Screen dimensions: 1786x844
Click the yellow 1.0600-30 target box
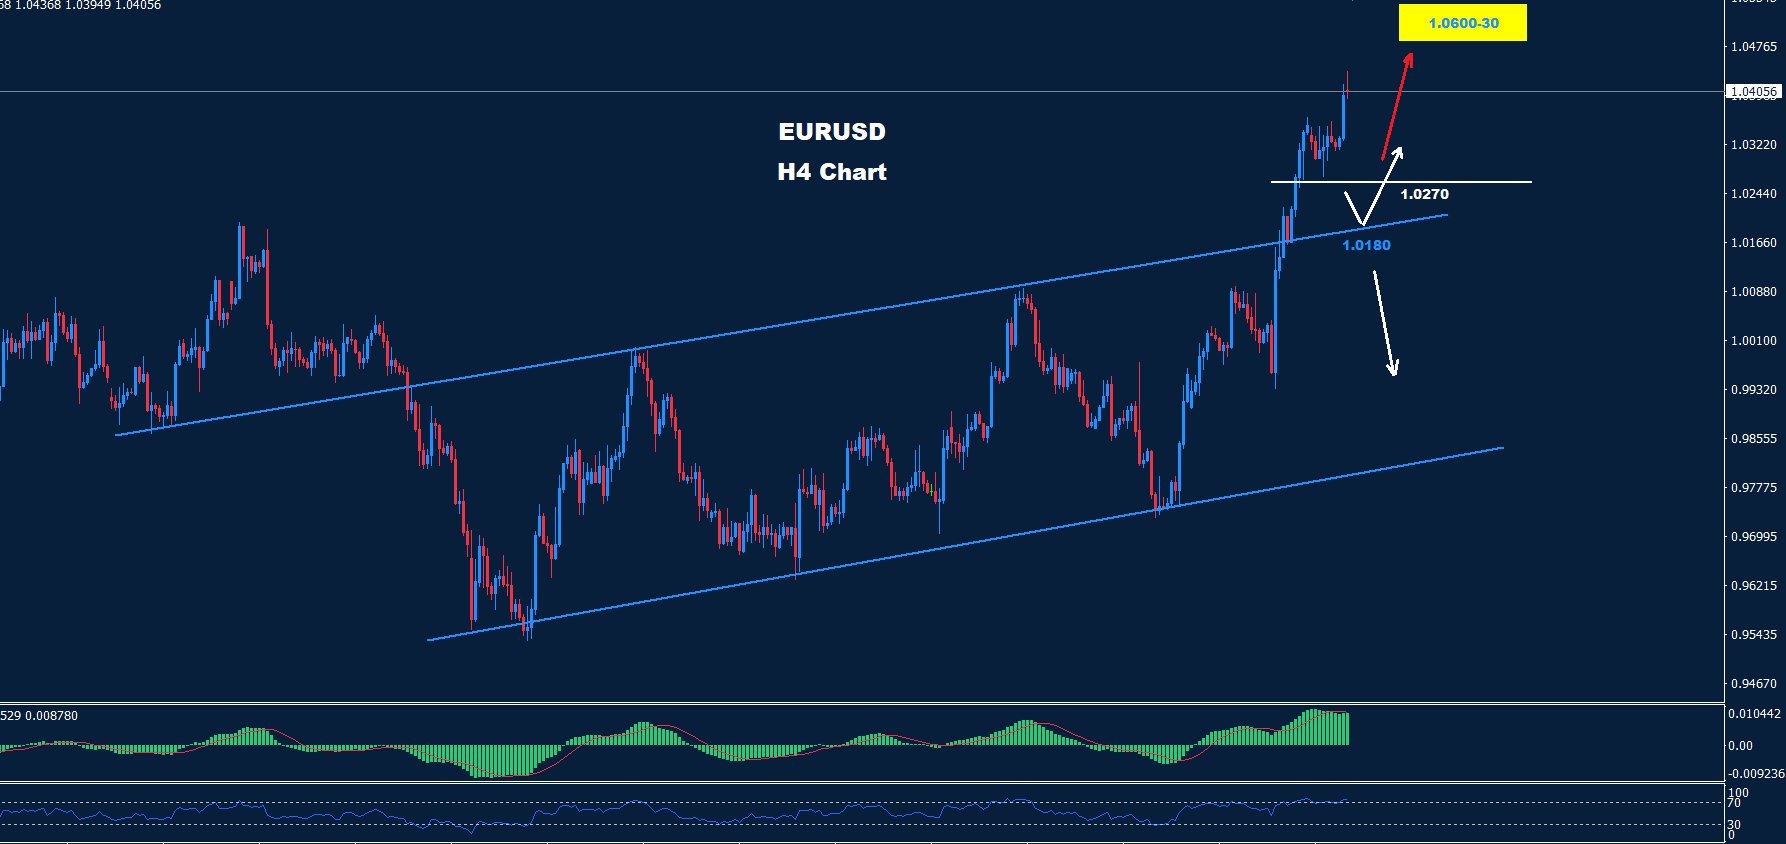pyautogui.click(x=1462, y=23)
